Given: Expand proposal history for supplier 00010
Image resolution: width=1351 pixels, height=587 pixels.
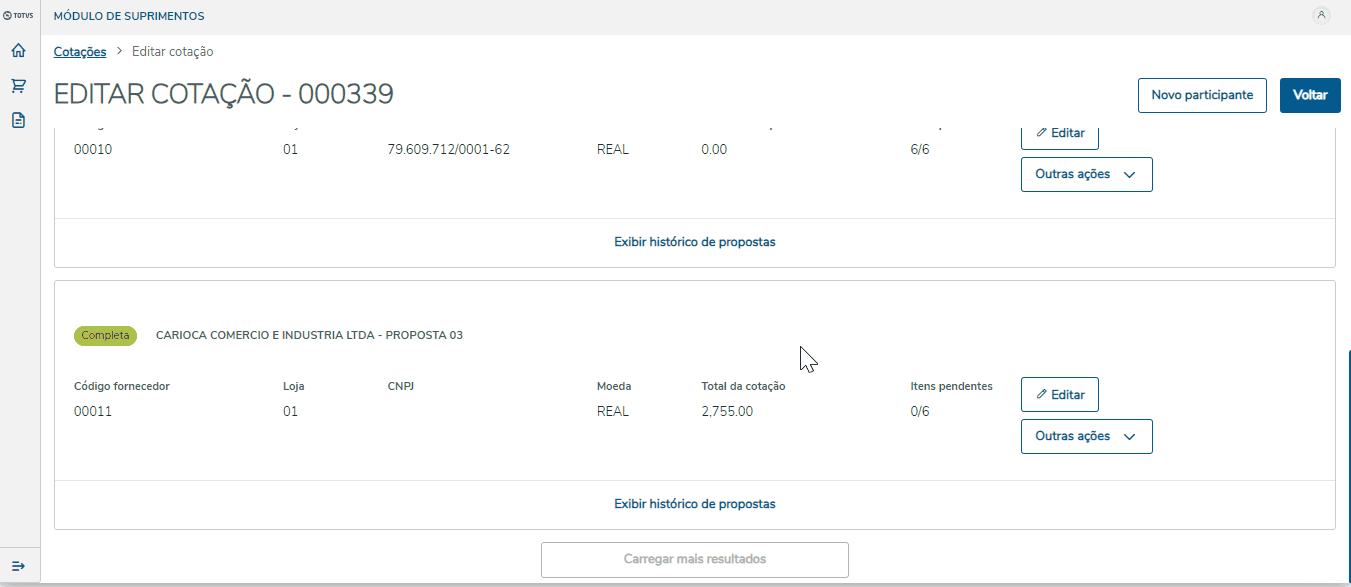Looking at the screenshot, I should 694,242.
